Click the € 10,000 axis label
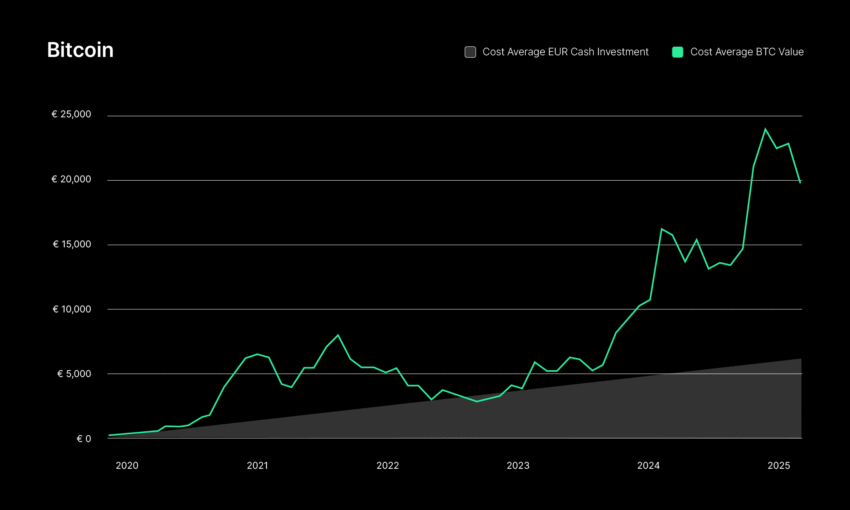This screenshot has width=850, height=510. [x=72, y=309]
